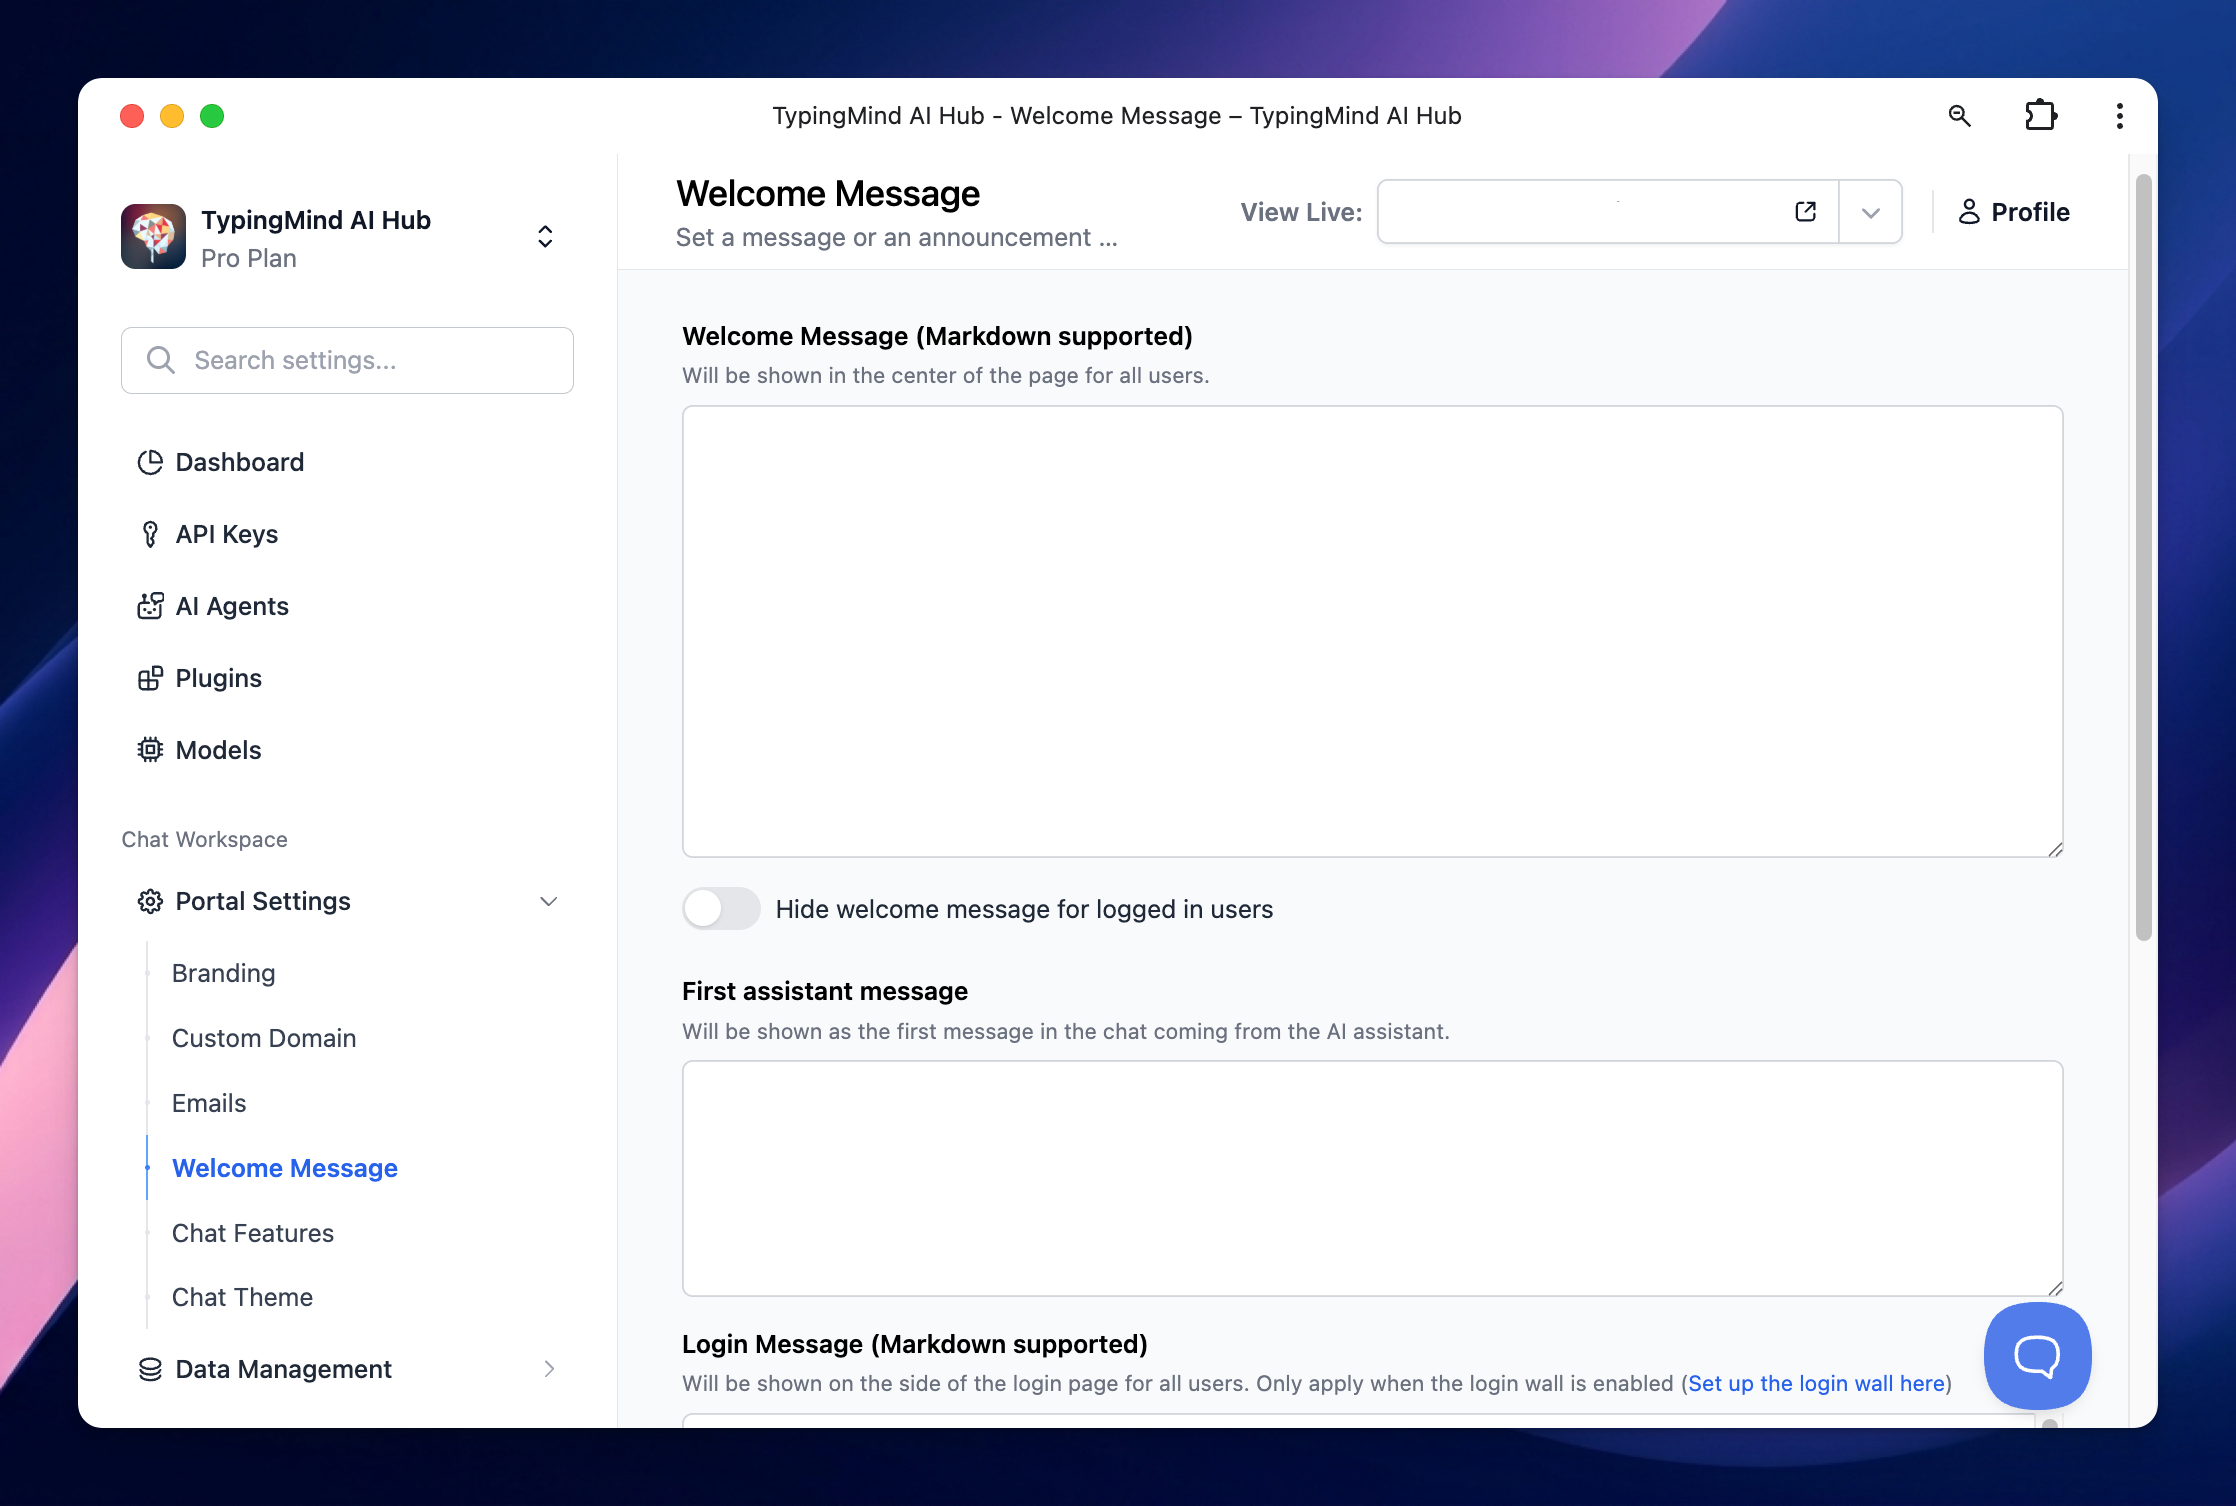Viewport: 2236px width, 1506px height.
Task: Click the 'Pro Plan' text
Action: [249, 258]
